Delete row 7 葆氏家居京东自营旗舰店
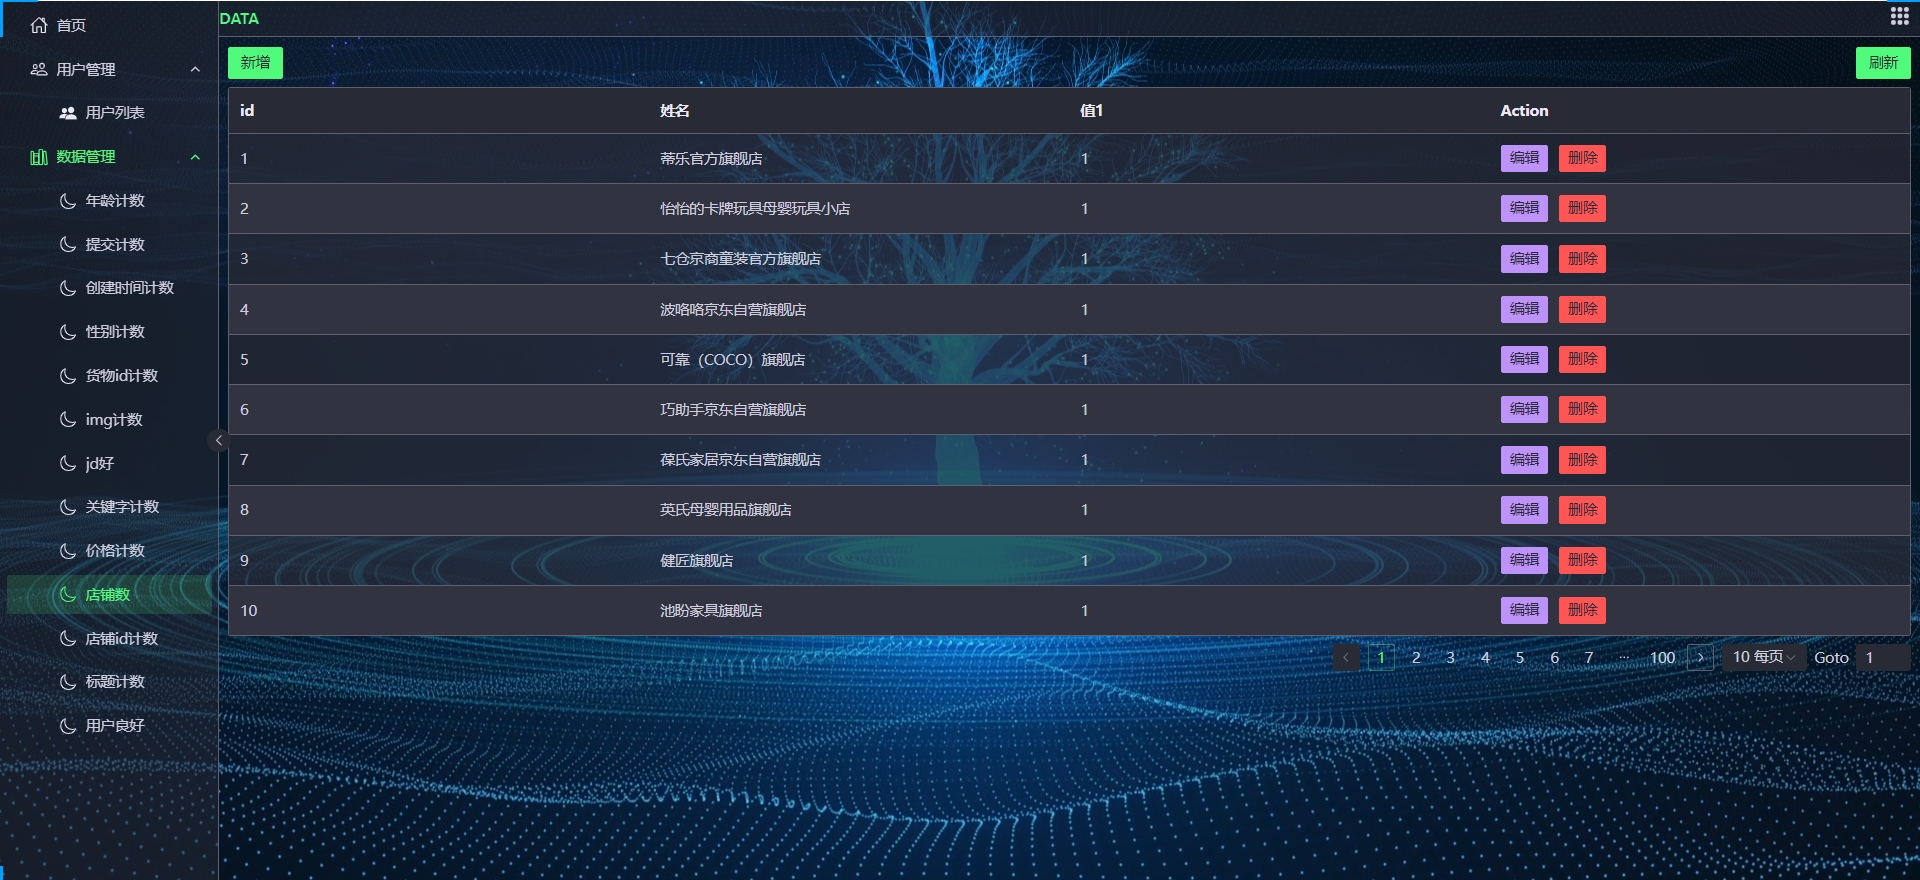 click(x=1582, y=460)
